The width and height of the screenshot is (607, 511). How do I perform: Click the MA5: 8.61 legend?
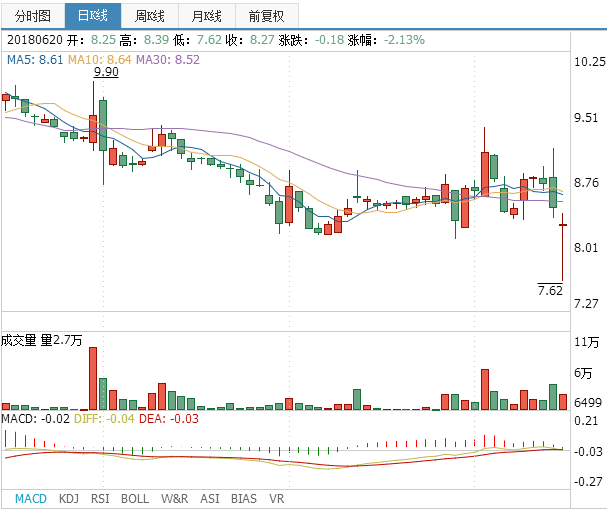35,60
